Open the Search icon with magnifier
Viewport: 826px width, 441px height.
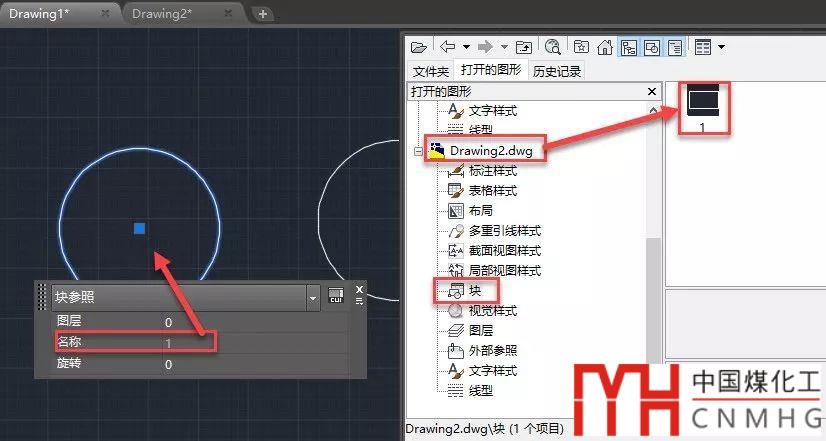[x=553, y=47]
